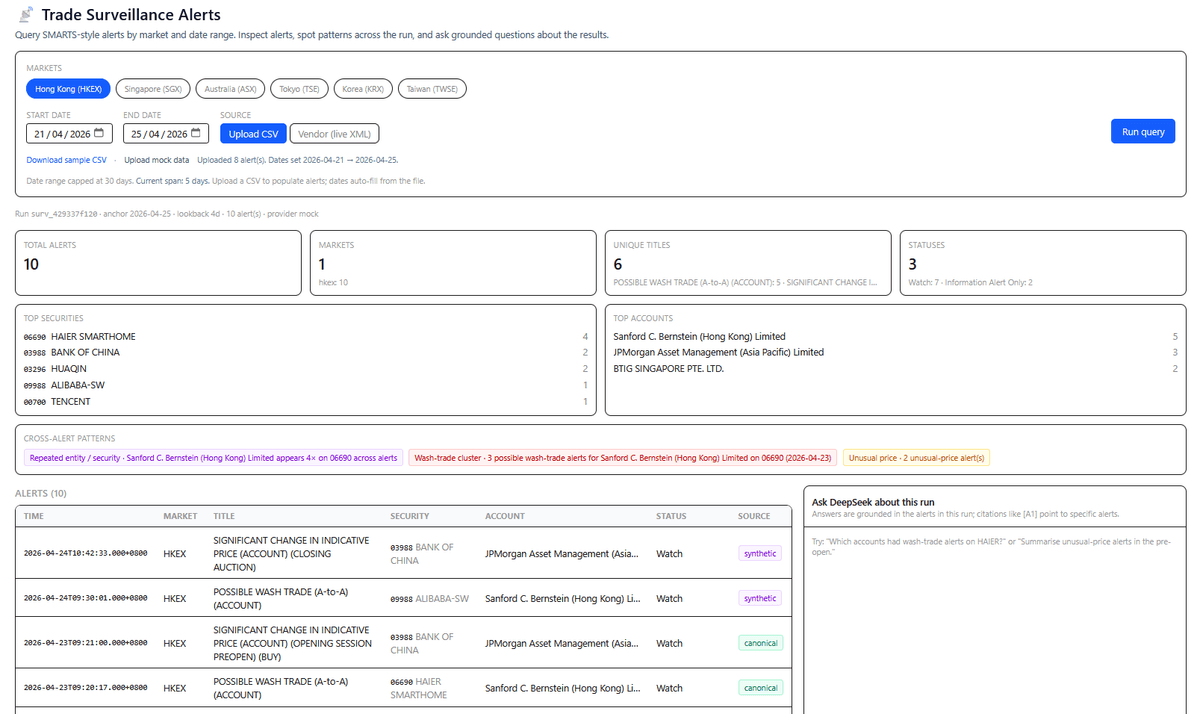Click the Unusual price pattern chip
The image size is (1200, 714).
pyautogui.click(x=916, y=458)
